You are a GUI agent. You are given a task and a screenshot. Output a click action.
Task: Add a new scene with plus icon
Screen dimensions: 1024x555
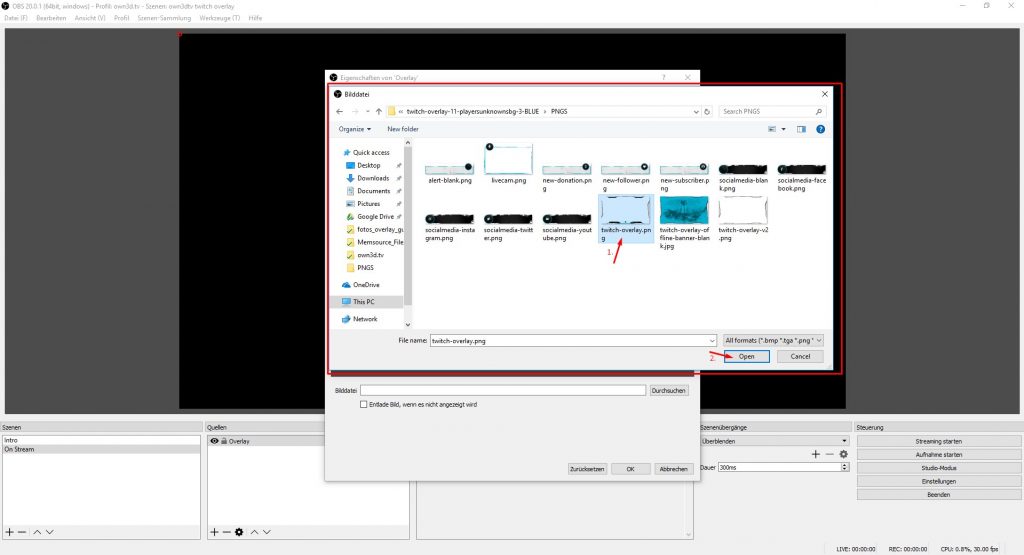click(10, 532)
